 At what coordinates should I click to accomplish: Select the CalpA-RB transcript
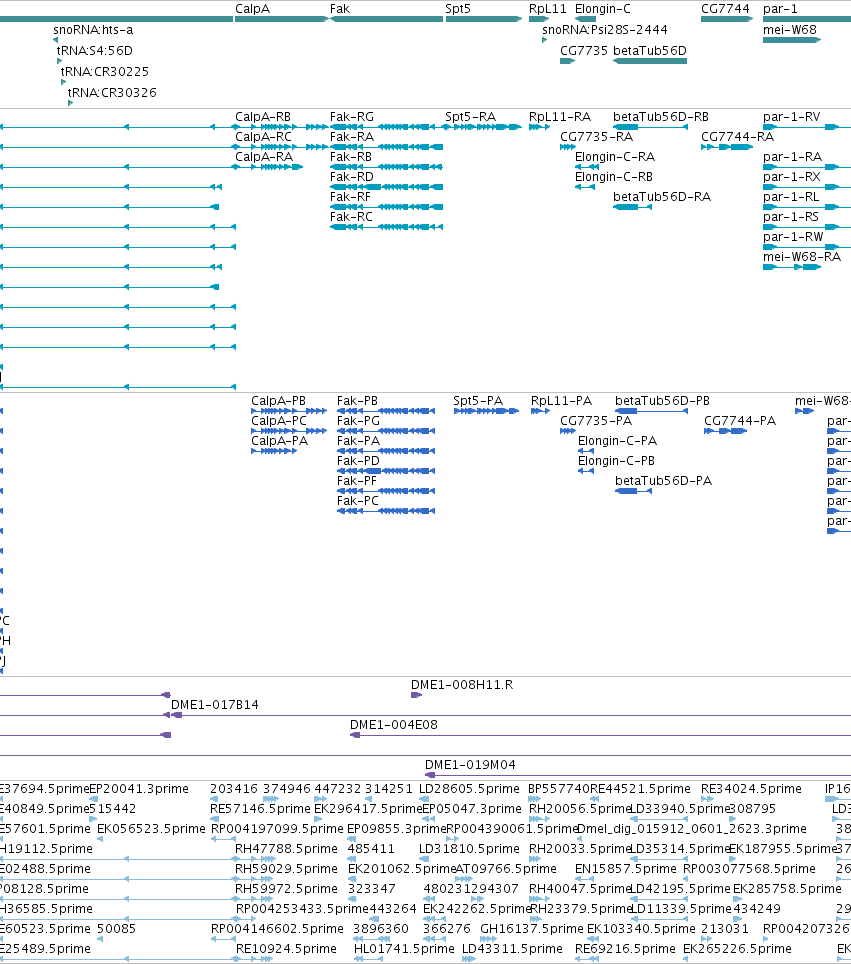pos(280,127)
